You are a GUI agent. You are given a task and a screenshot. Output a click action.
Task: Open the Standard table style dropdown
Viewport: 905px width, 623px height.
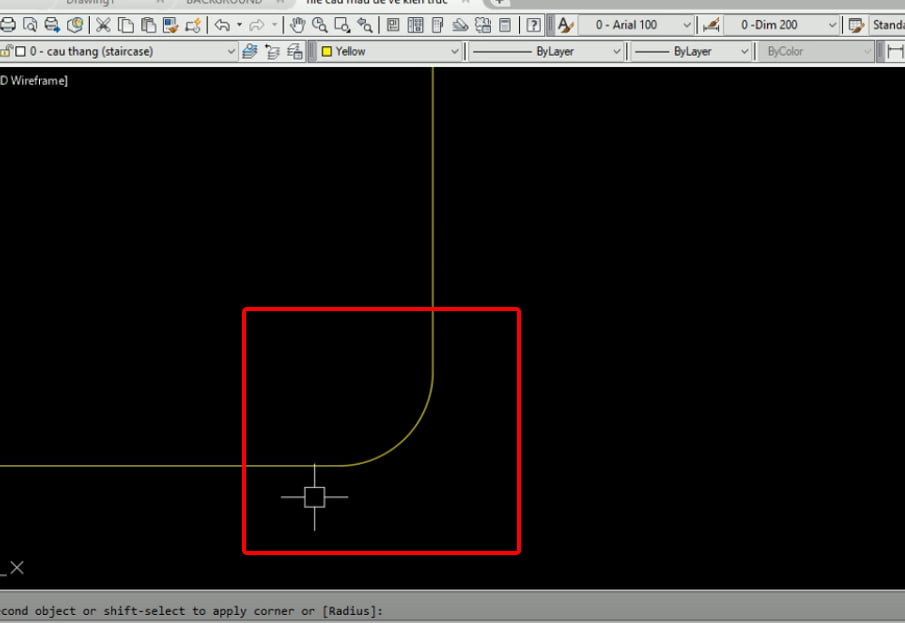point(887,25)
